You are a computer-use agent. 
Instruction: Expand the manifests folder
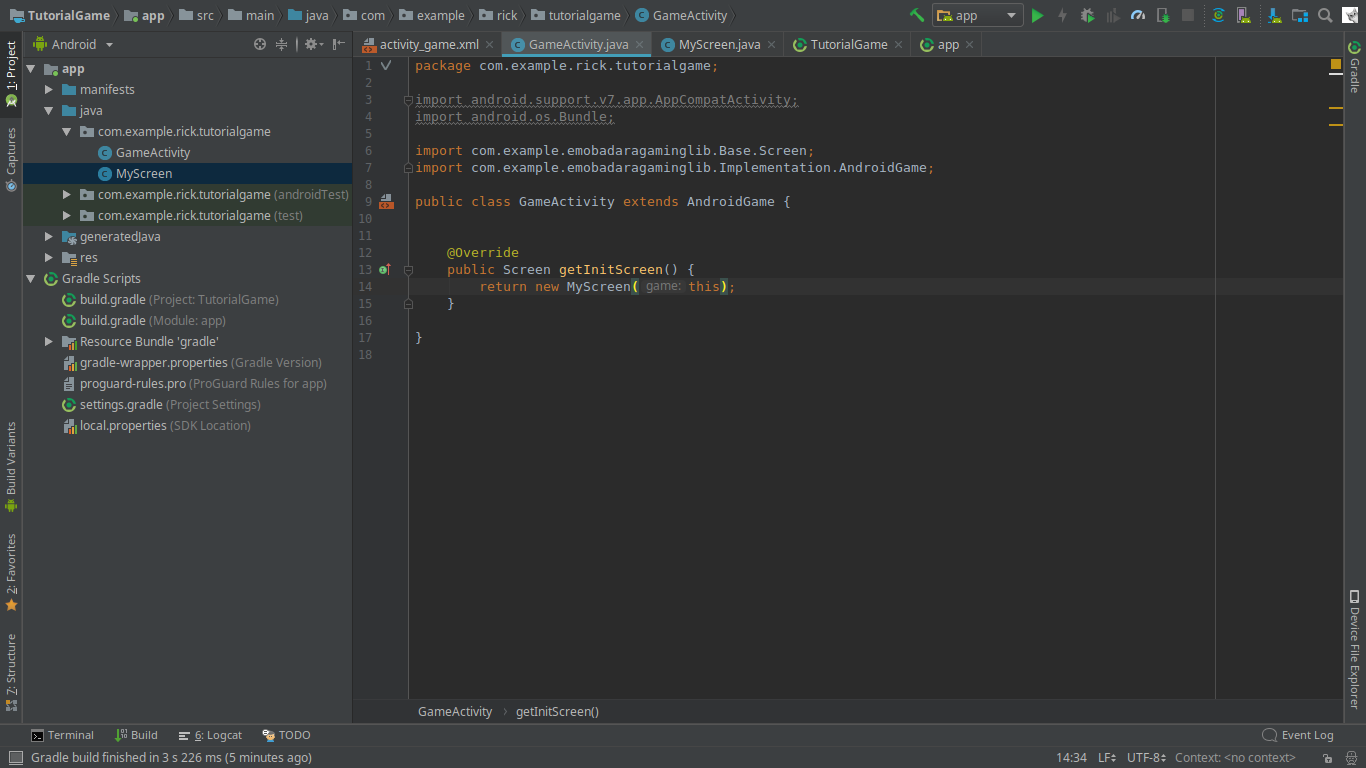tap(49, 90)
